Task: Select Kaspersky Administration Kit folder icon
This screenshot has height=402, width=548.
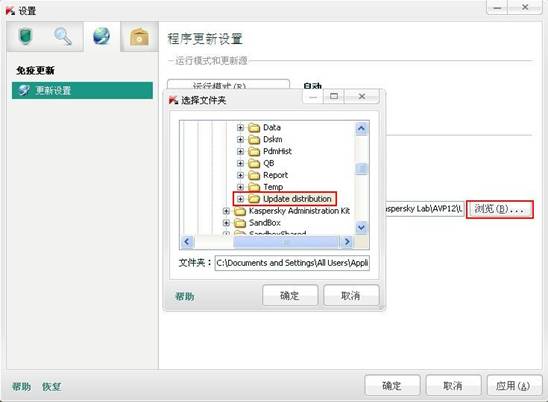Action: point(240,211)
